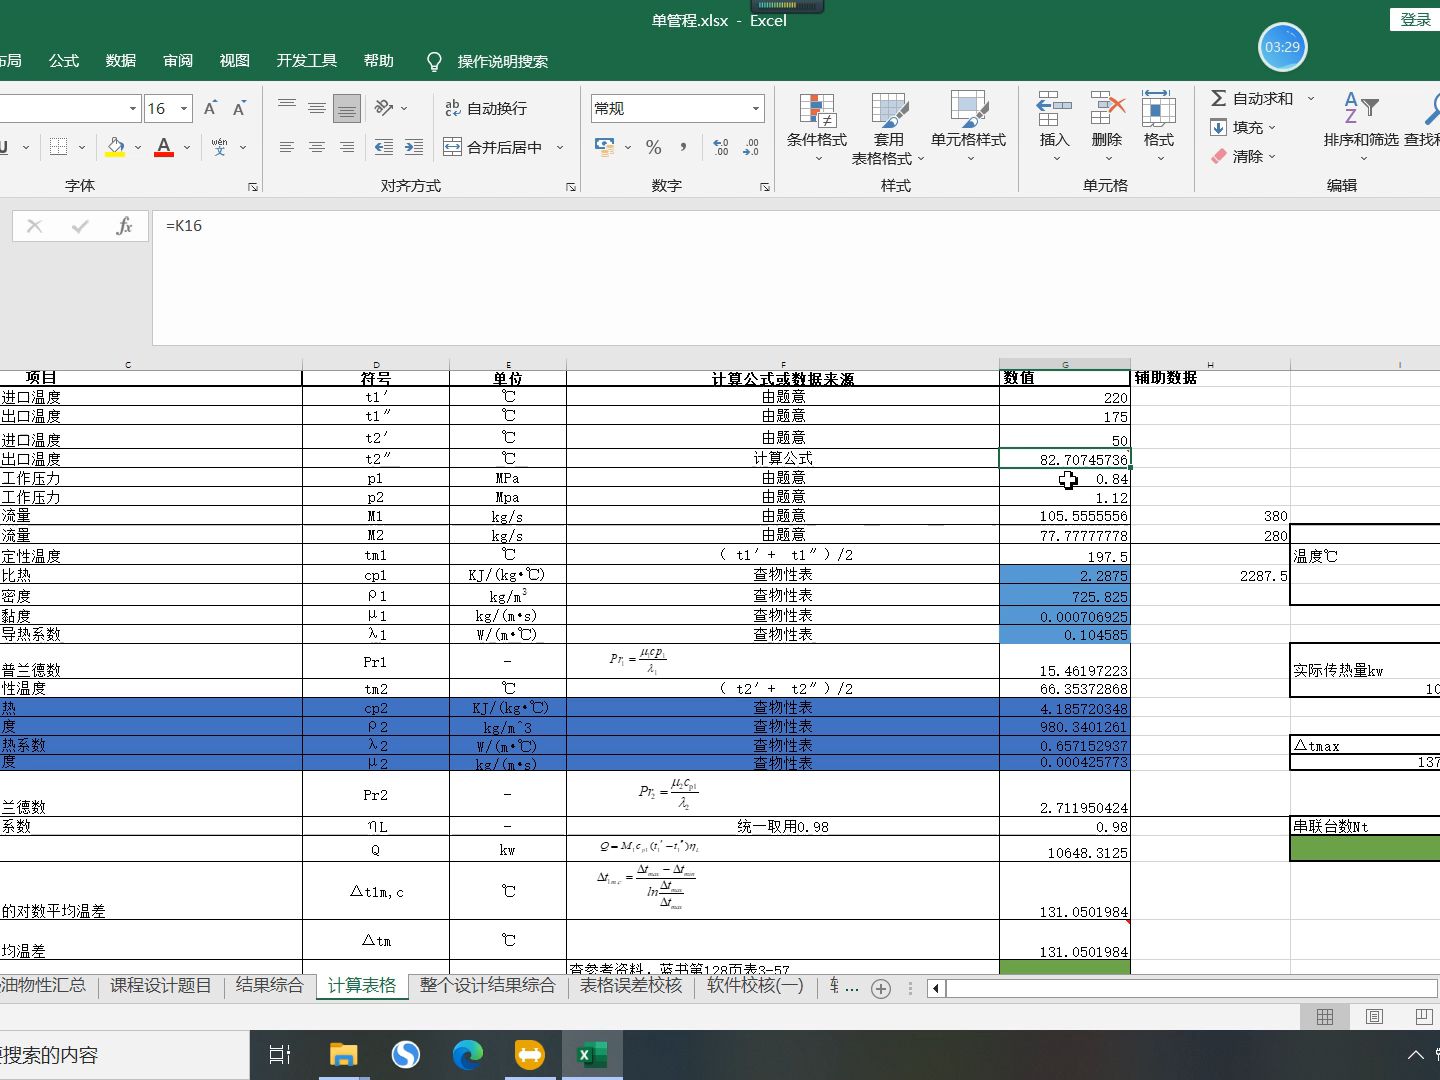Apply the red font color A icon
1440x1080 pixels.
point(164,147)
